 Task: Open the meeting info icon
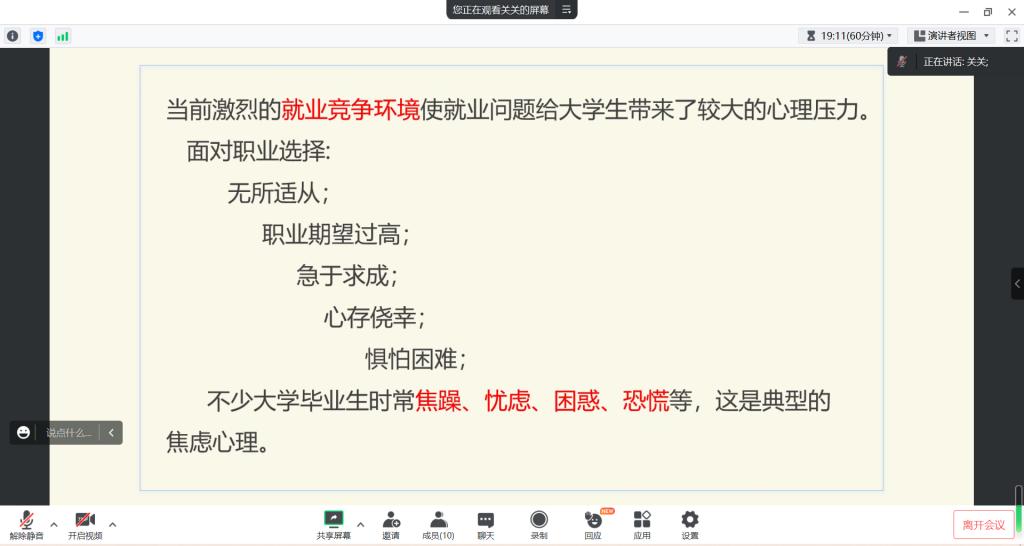(x=13, y=36)
